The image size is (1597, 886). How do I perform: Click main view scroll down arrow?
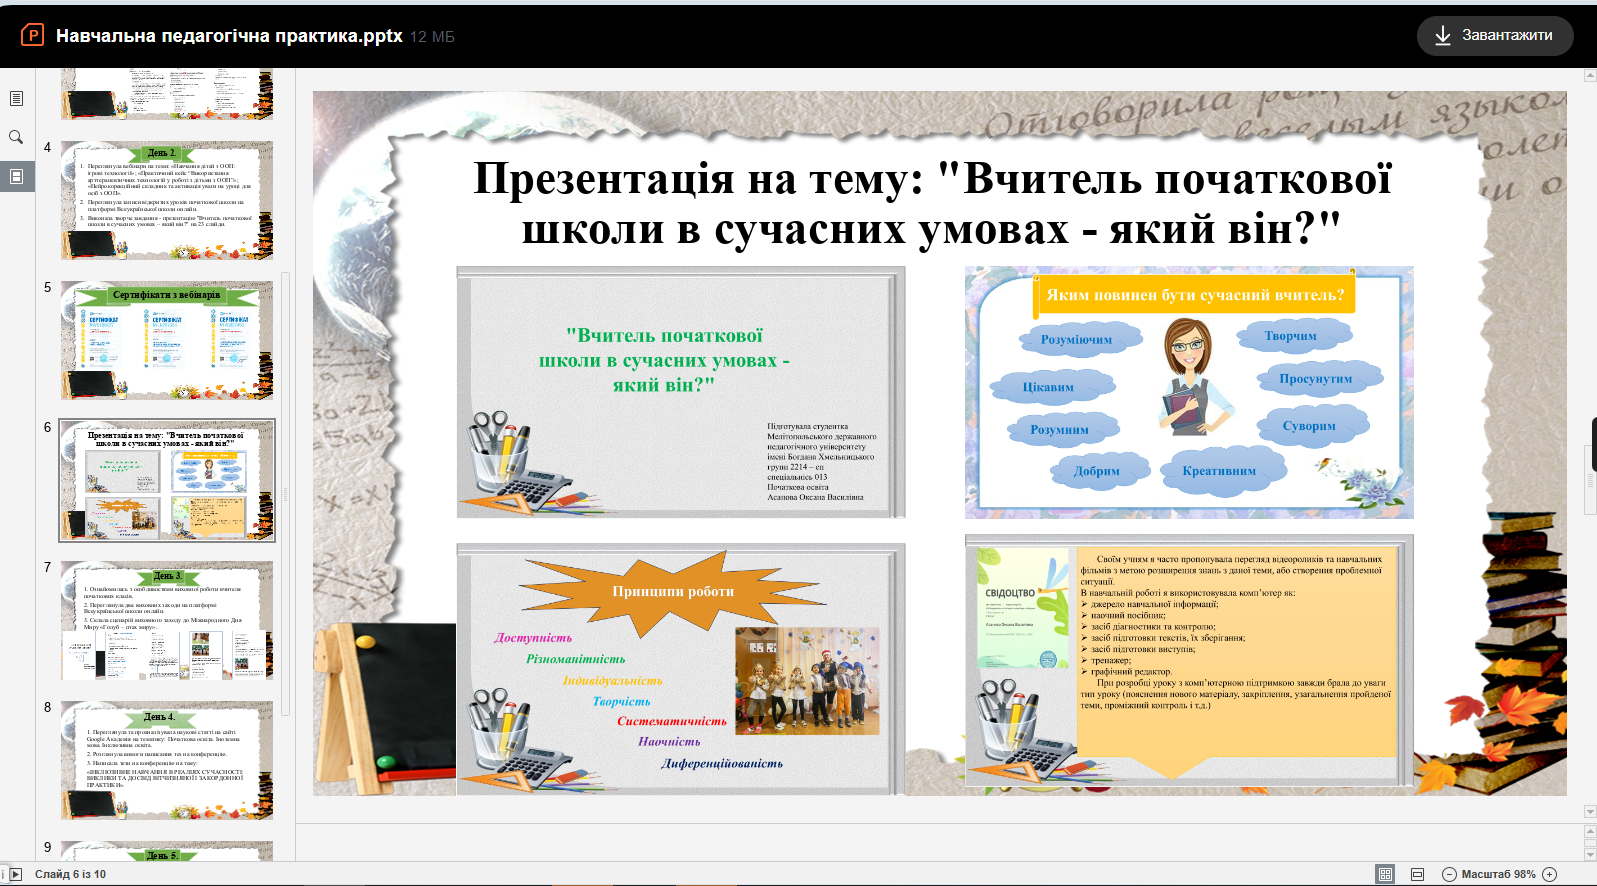[x=1590, y=812]
